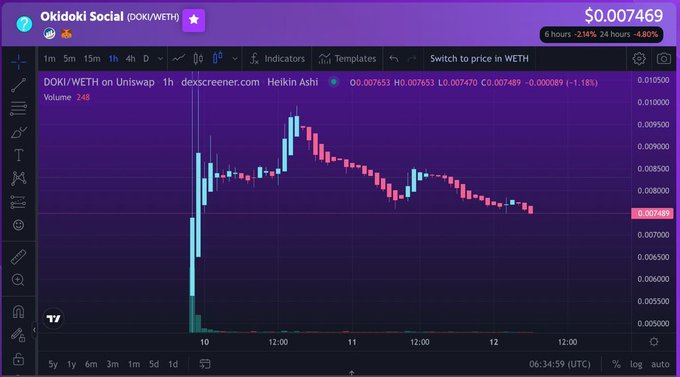The width and height of the screenshot is (680, 377).
Task: Open indicator Templates menu
Action: pyautogui.click(x=347, y=59)
